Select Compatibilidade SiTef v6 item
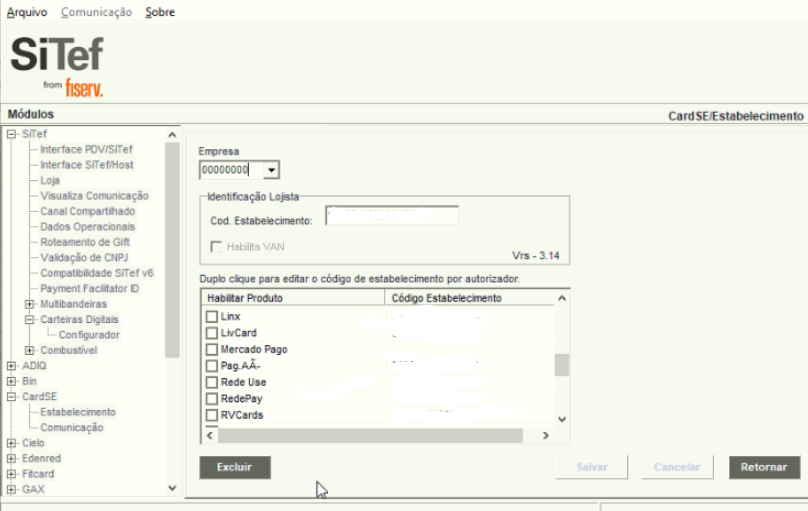The height and width of the screenshot is (511, 808). [97, 273]
